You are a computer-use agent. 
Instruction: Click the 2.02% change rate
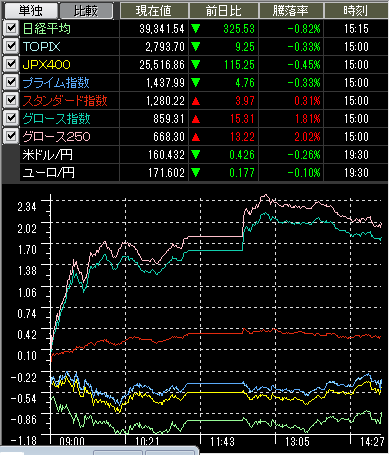pyautogui.click(x=307, y=137)
